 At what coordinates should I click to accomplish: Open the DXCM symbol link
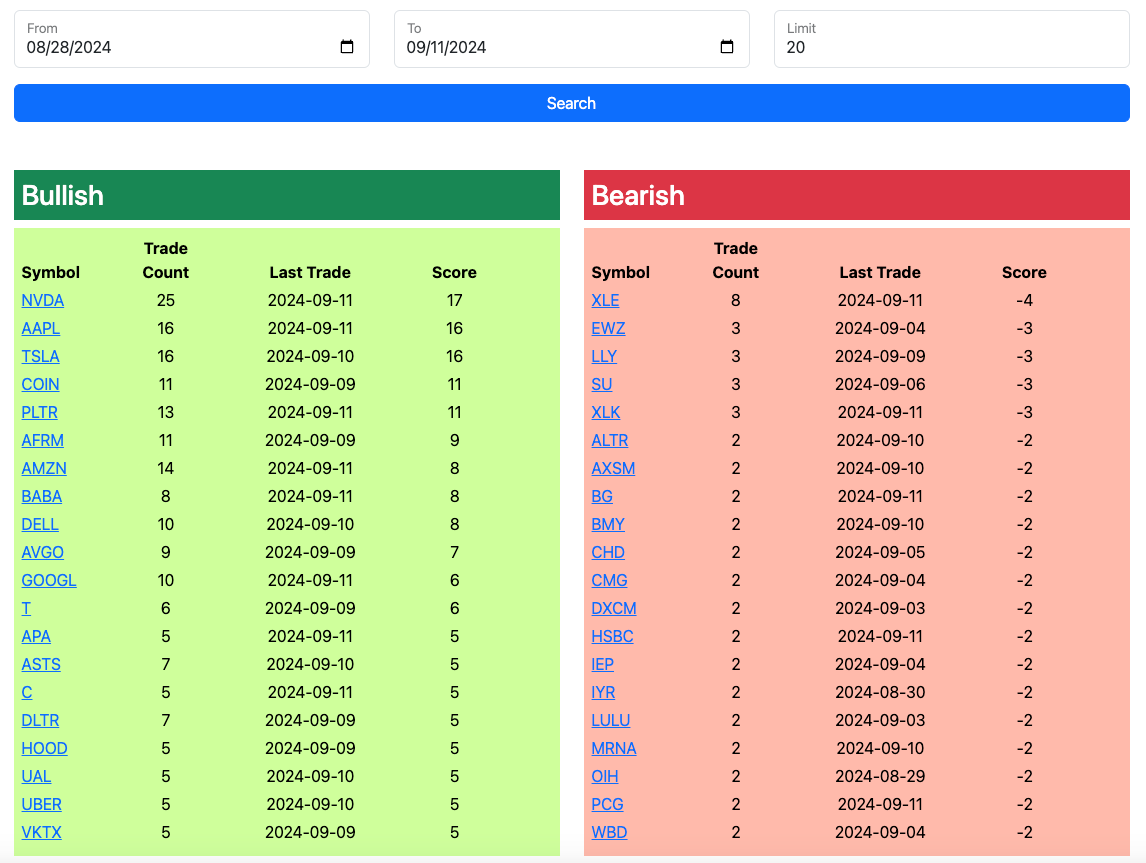pos(614,609)
